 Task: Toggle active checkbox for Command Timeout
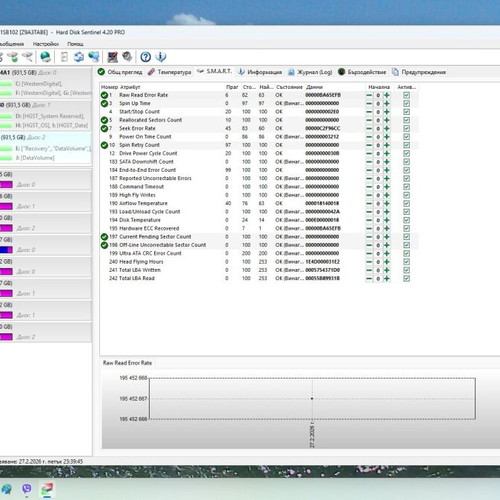coord(406,187)
